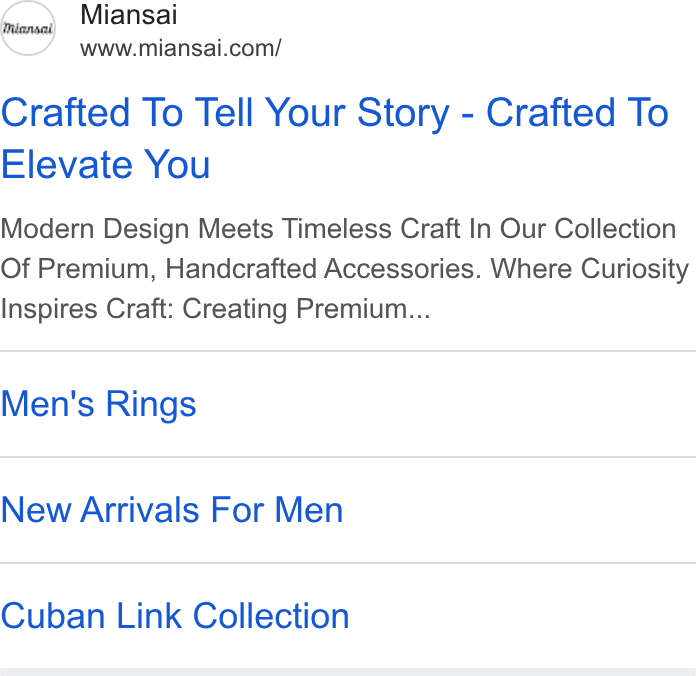Viewport: 696px width, 676px height.
Task: Select the 'Modern Design Meets Timeless Craft' description
Action: 344,268
